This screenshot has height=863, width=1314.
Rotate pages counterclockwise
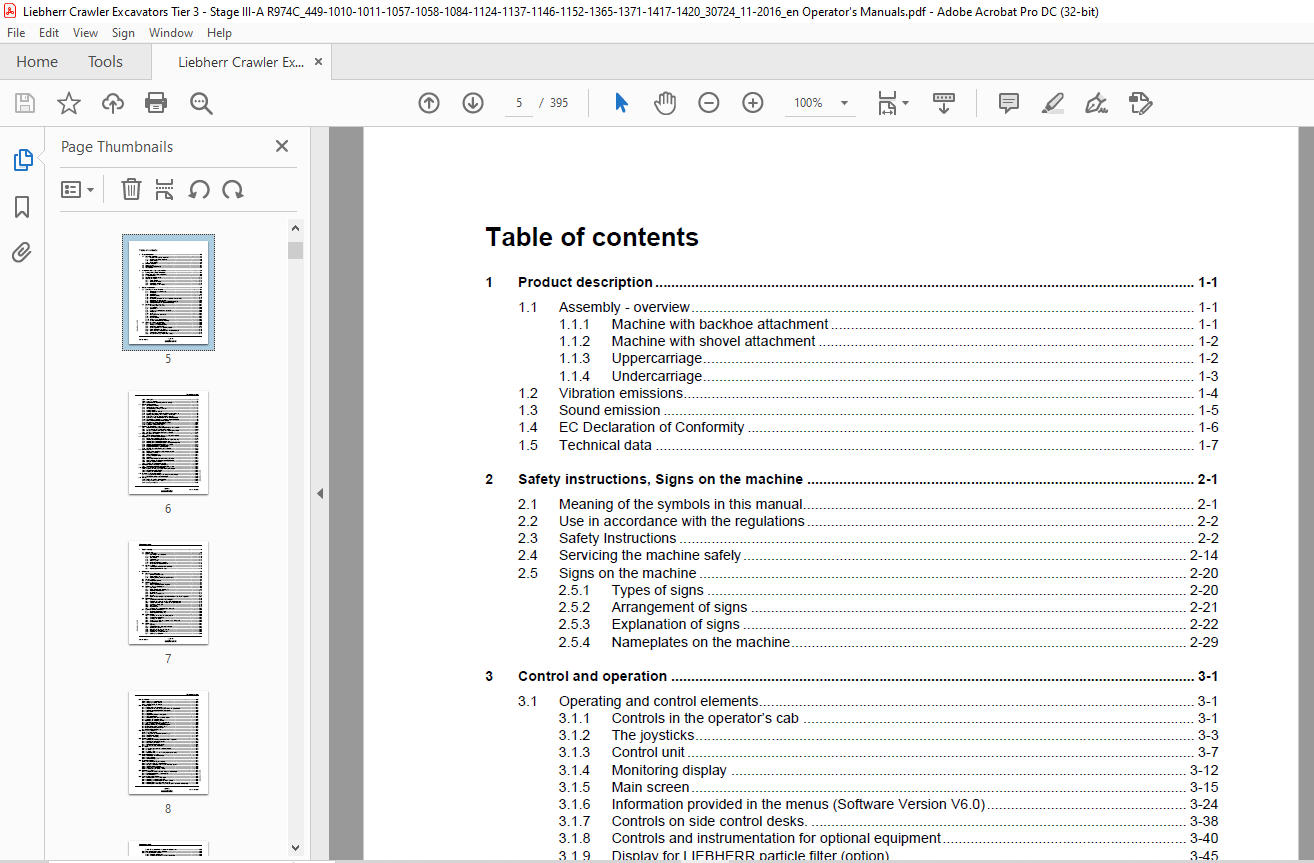tap(199, 189)
